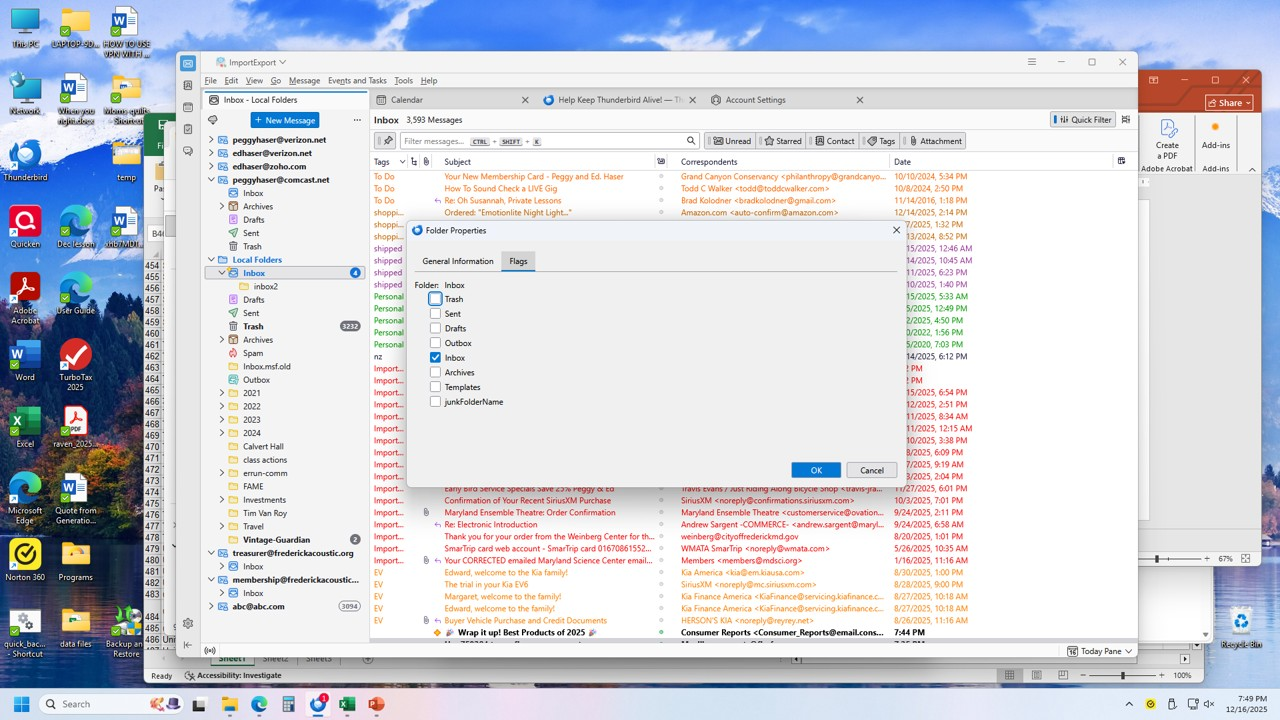Expand the 2021 folder in Local Folders
The image size is (1280, 720).
[x=222, y=393]
